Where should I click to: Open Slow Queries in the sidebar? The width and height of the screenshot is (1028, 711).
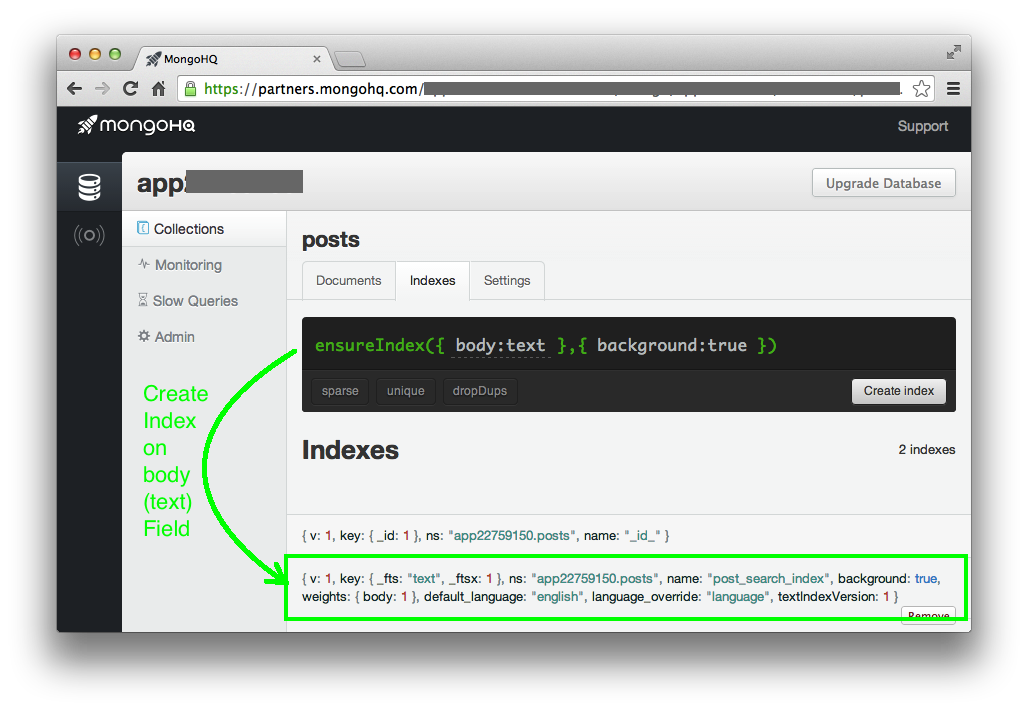click(204, 301)
